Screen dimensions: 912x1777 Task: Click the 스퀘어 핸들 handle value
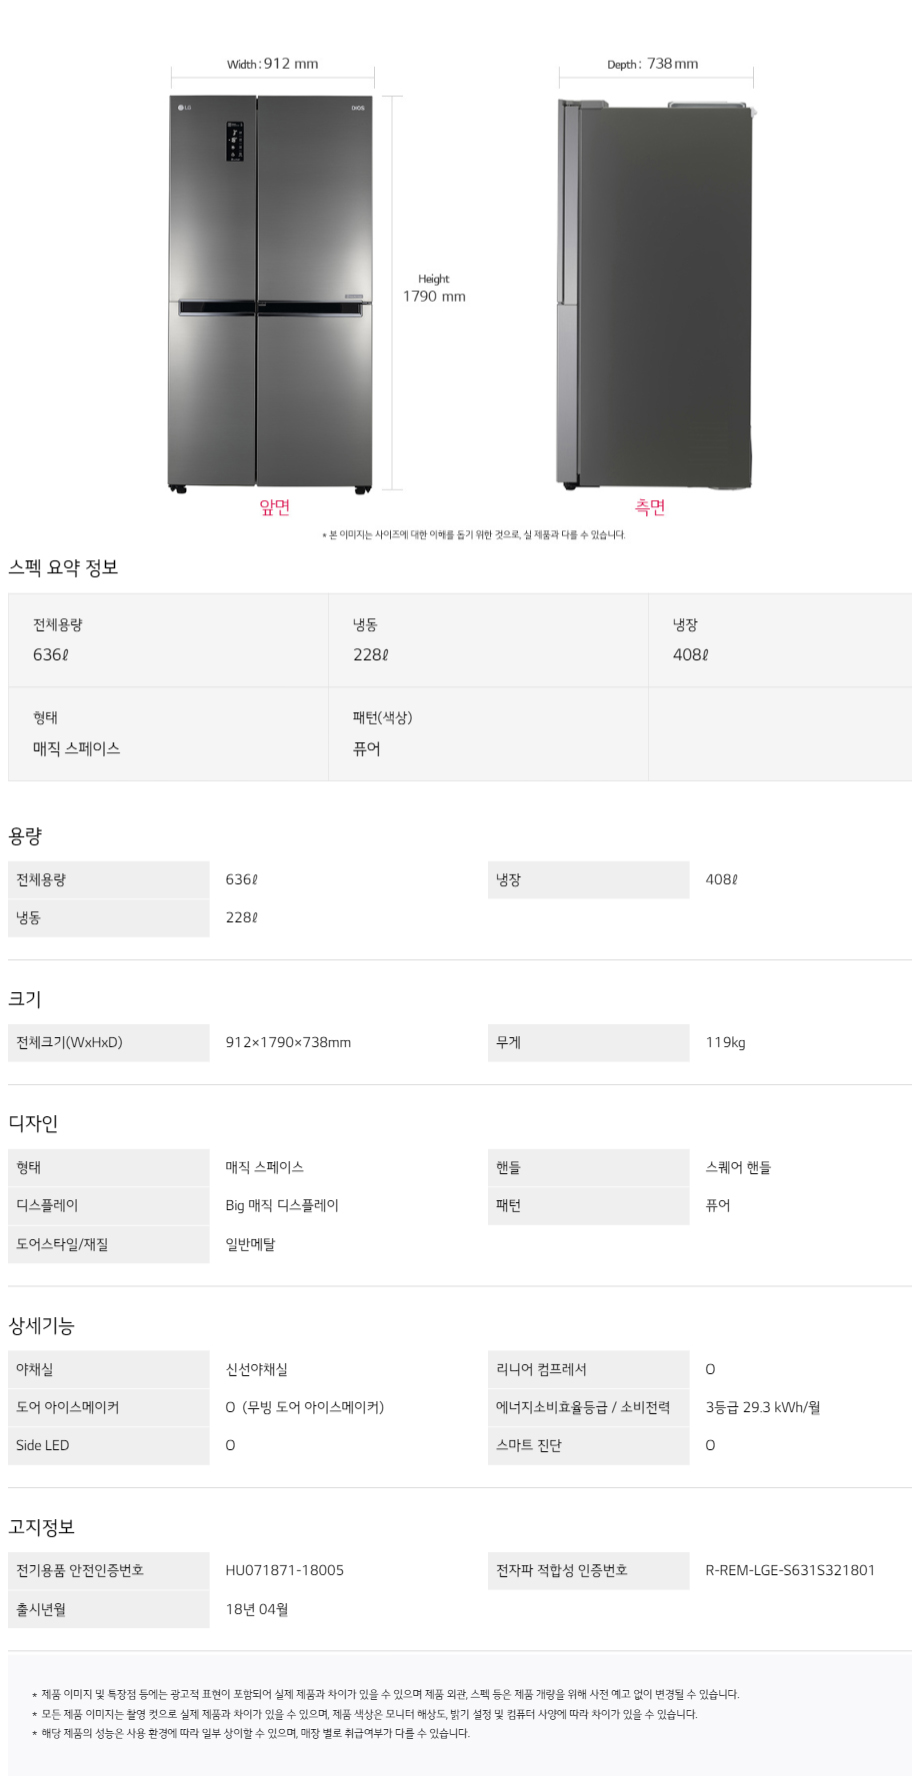click(738, 1167)
